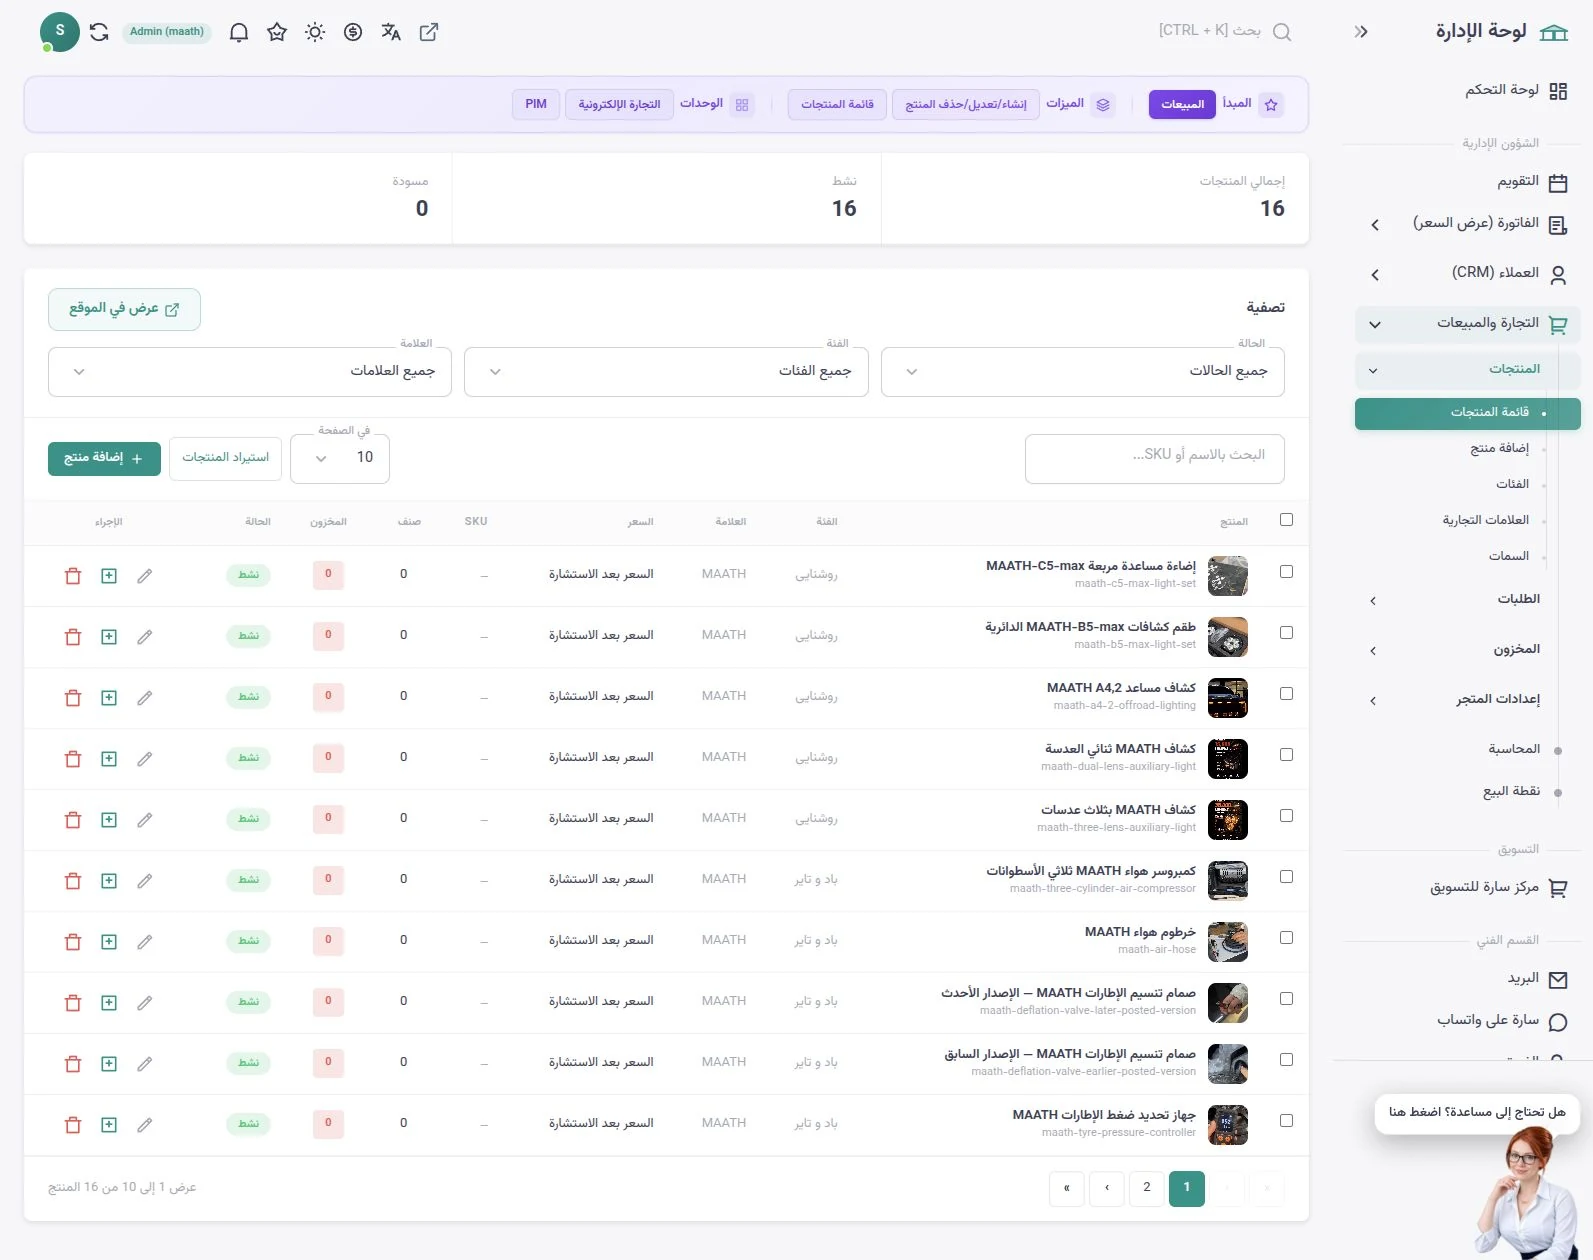The height and width of the screenshot is (1260, 1593).
Task: Open the language translation icon
Action: (391, 32)
